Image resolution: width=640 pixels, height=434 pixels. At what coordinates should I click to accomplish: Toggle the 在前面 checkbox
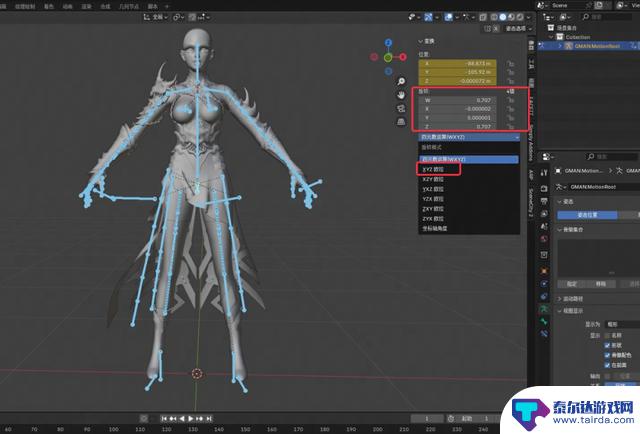pos(607,365)
